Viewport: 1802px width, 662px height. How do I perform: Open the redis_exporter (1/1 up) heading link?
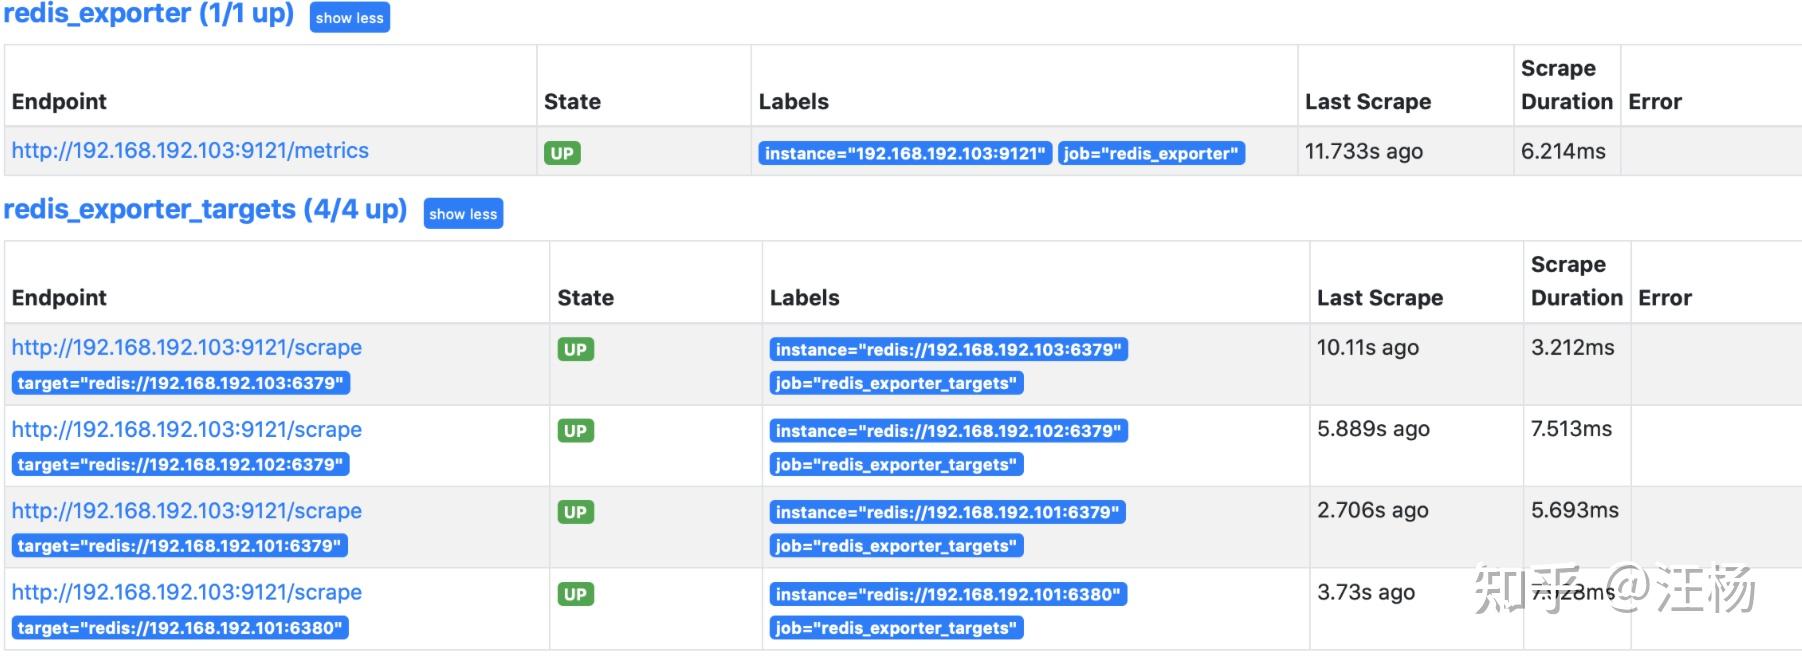click(148, 14)
